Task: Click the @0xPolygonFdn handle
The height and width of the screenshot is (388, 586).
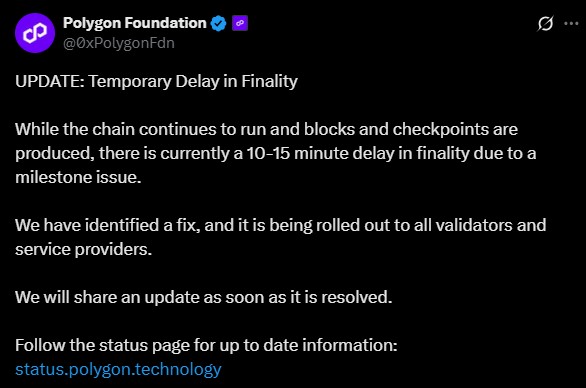Action: tap(118, 43)
